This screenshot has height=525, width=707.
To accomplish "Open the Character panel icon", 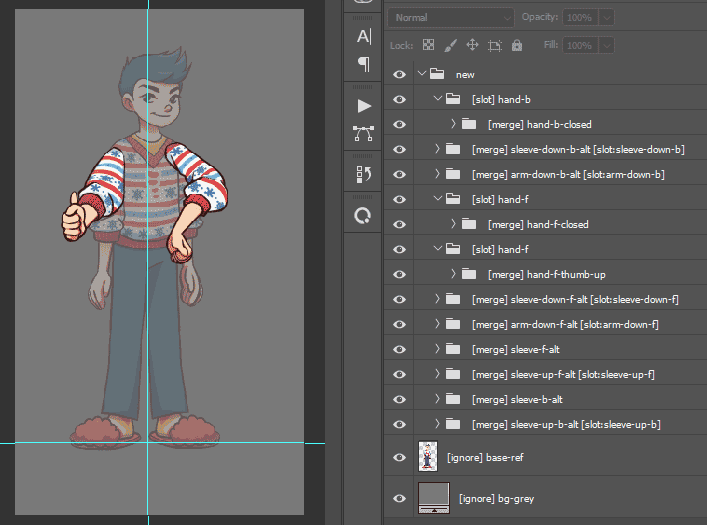I will (363, 36).
